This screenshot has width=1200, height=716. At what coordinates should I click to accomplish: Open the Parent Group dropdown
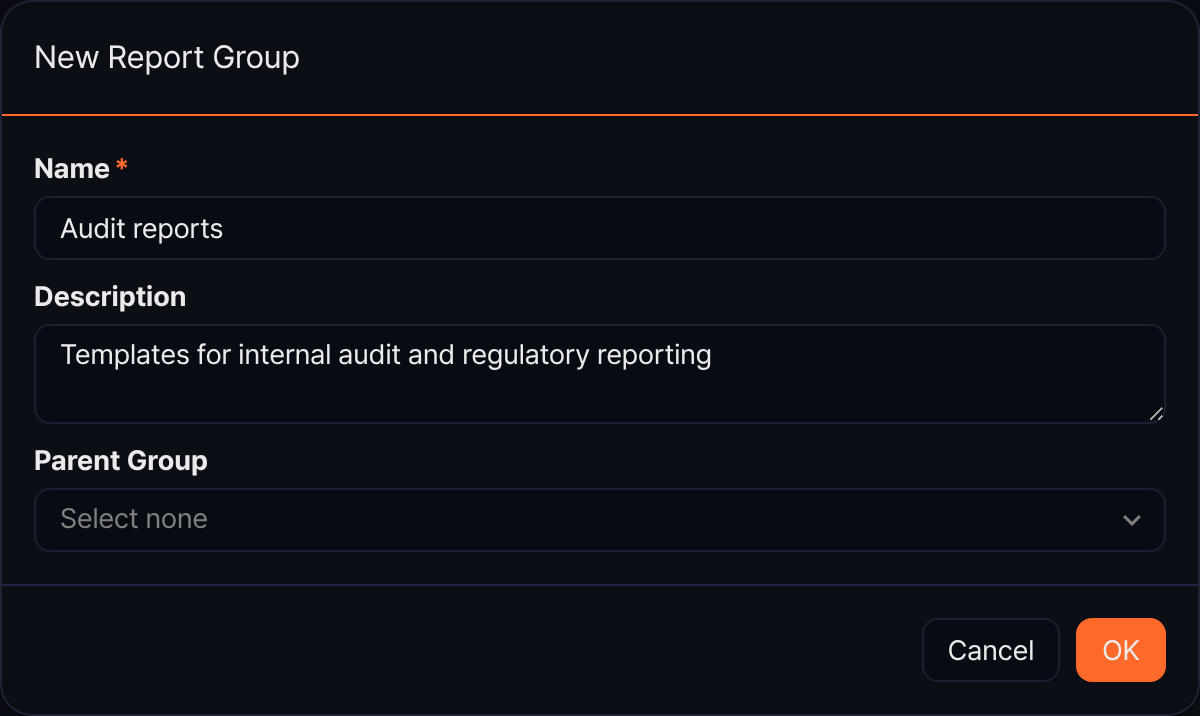coord(600,520)
